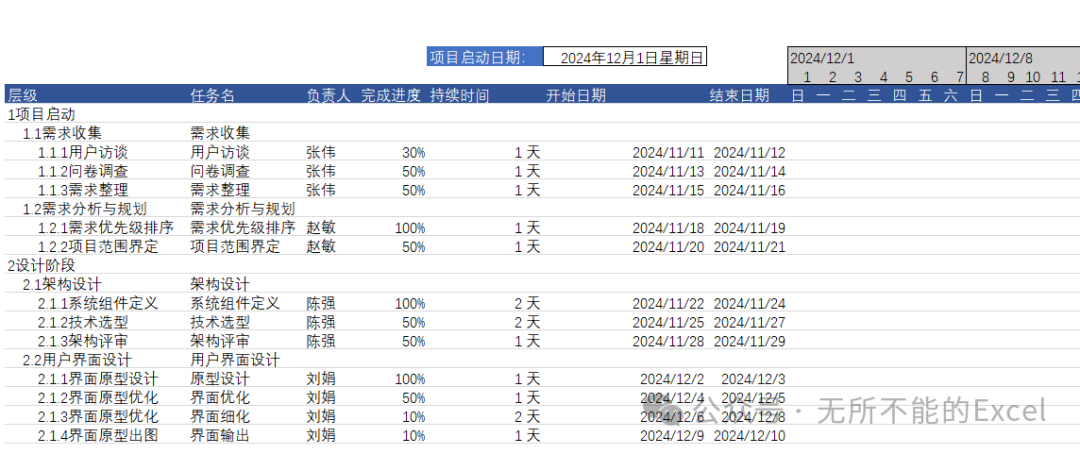1080x454 pixels.
Task: Click the 2.2用户界面设计 level cell
Action: pos(77,360)
